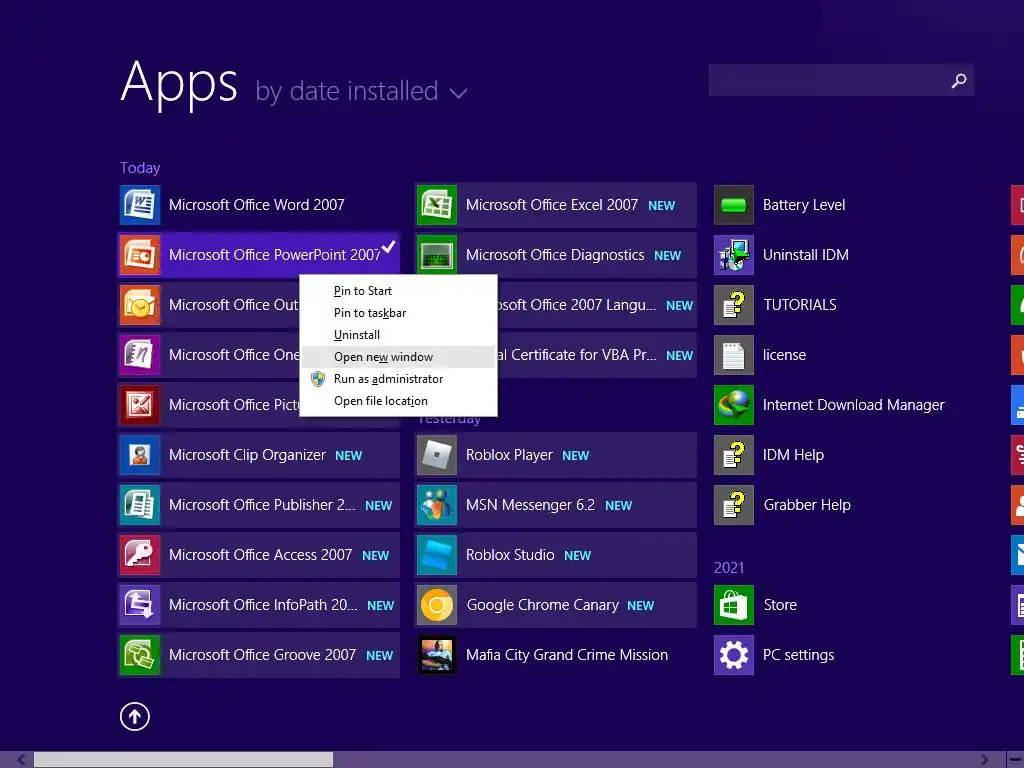The image size is (1024, 768).
Task: Click the Microsoft Office 2007 Language tile label
Action: coord(577,305)
